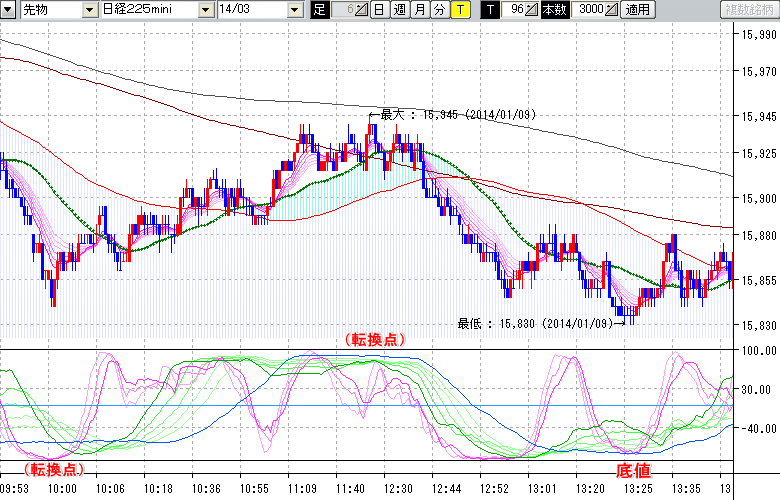The image size is (780, 500).
Task: Select the 日 daily timeframe button
Action: [379, 10]
